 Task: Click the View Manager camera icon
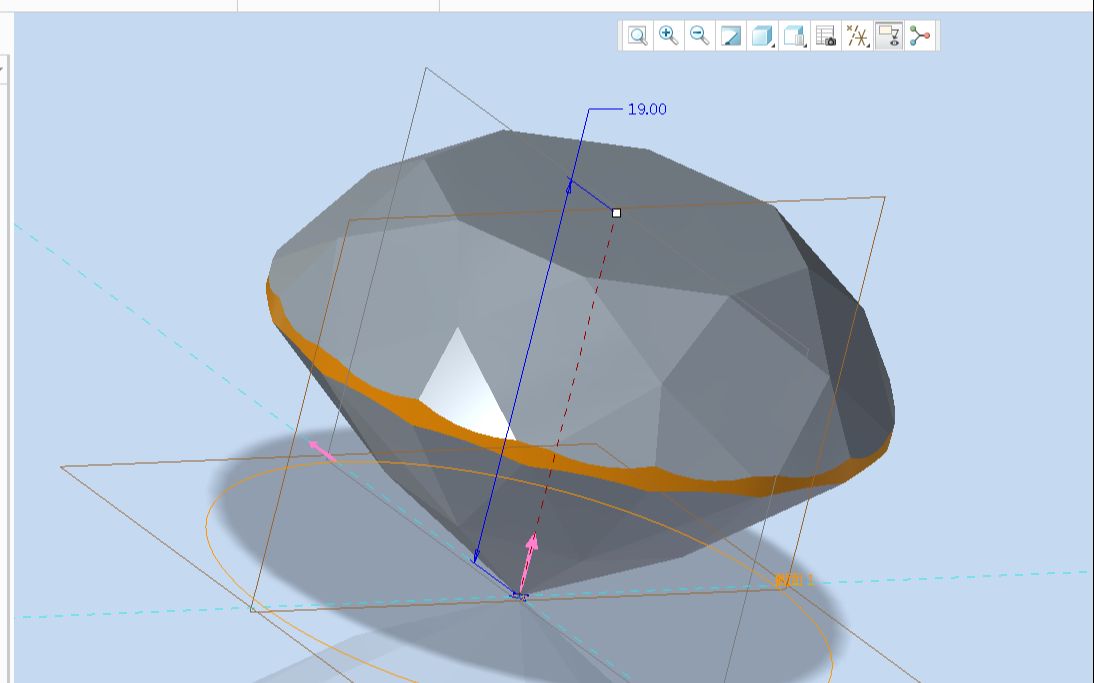tap(824, 34)
